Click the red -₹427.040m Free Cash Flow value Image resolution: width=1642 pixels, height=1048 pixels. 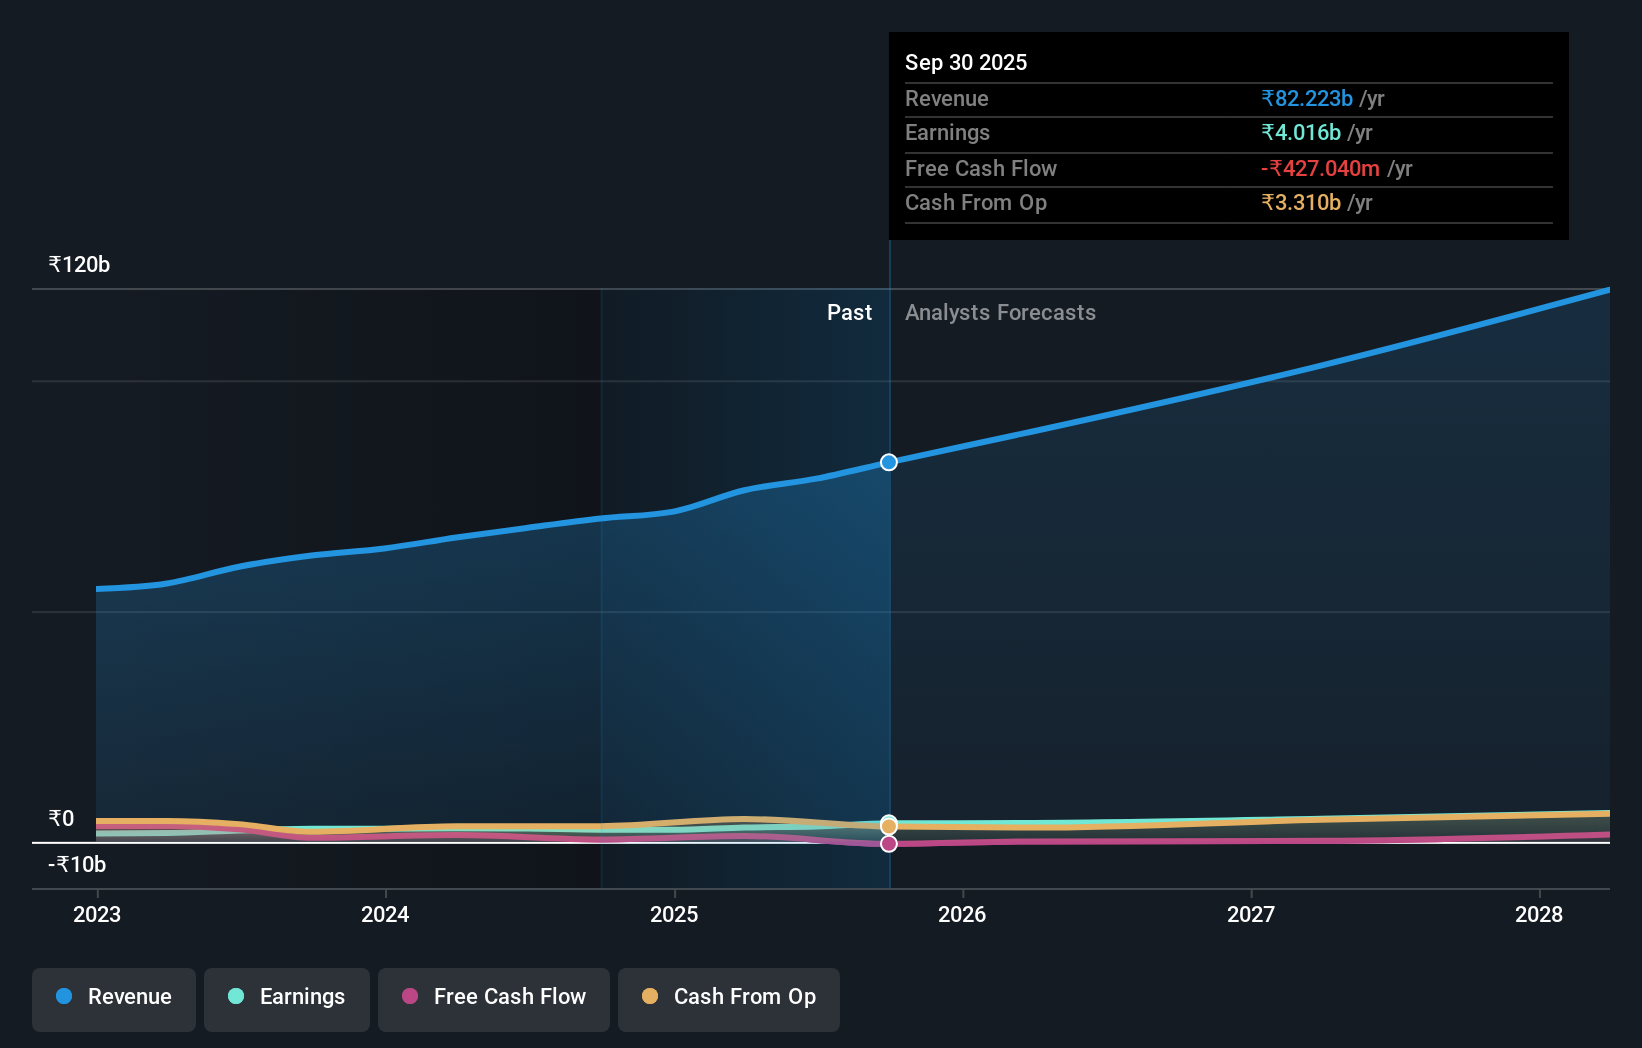pos(1319,168)
